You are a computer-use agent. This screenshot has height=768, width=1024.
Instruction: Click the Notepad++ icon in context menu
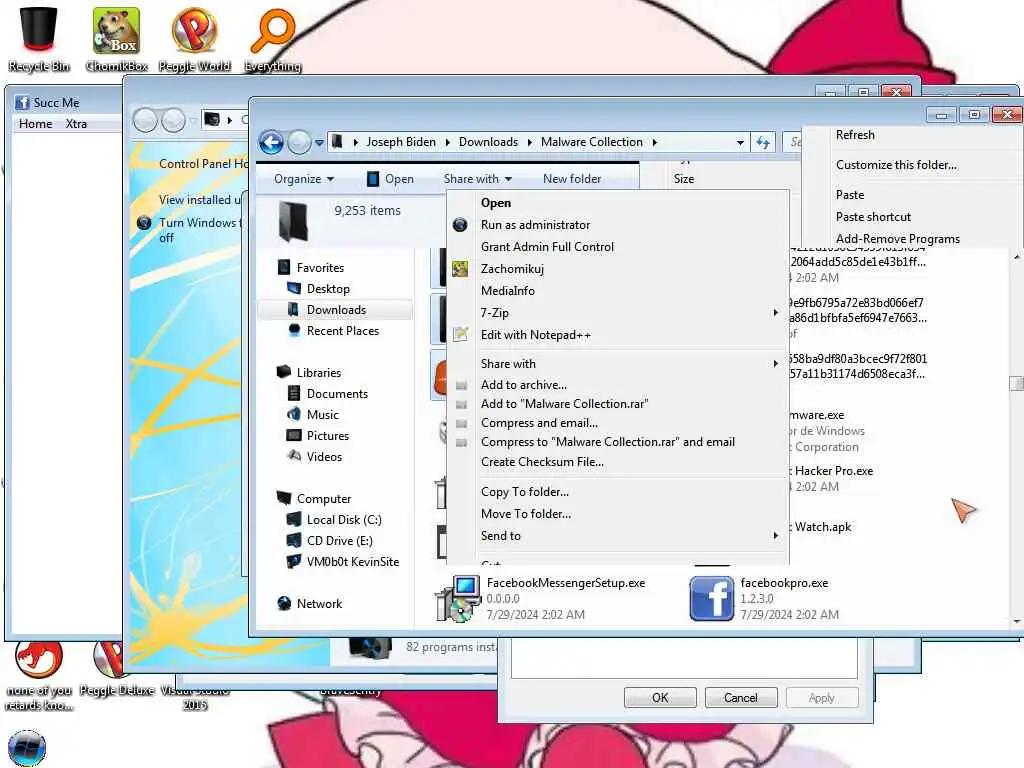click(460, 334)
